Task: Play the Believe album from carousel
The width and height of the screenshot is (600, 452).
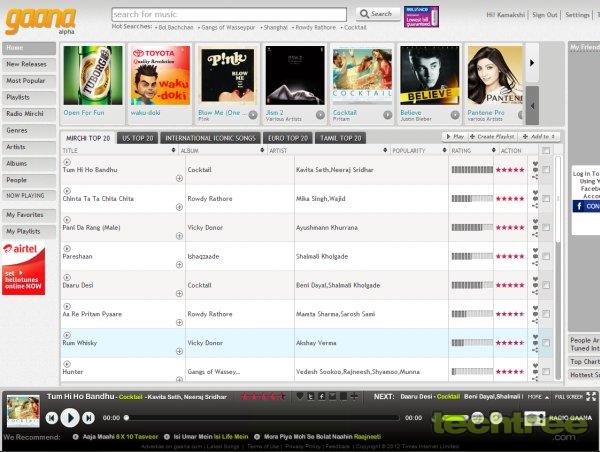Action: click(455, 115)
